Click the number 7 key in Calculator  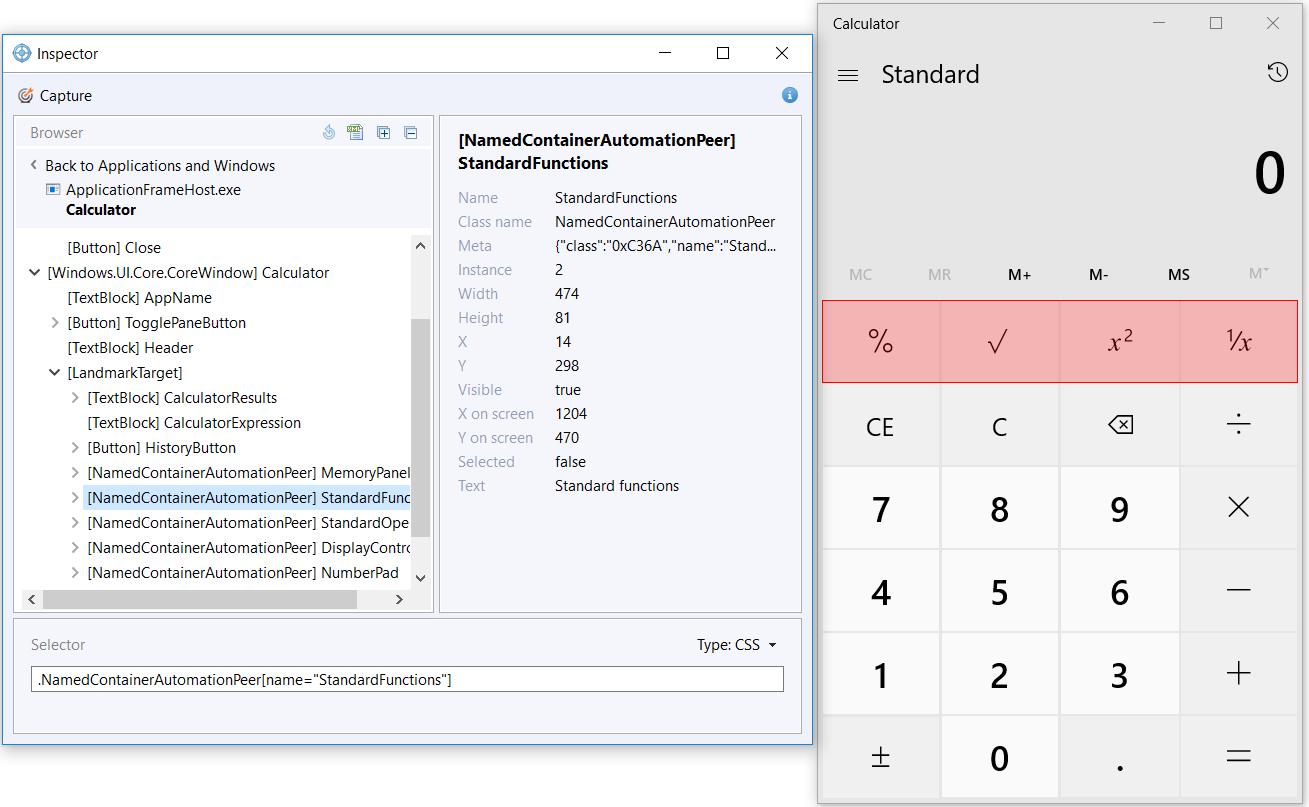(x=881, y=508)
